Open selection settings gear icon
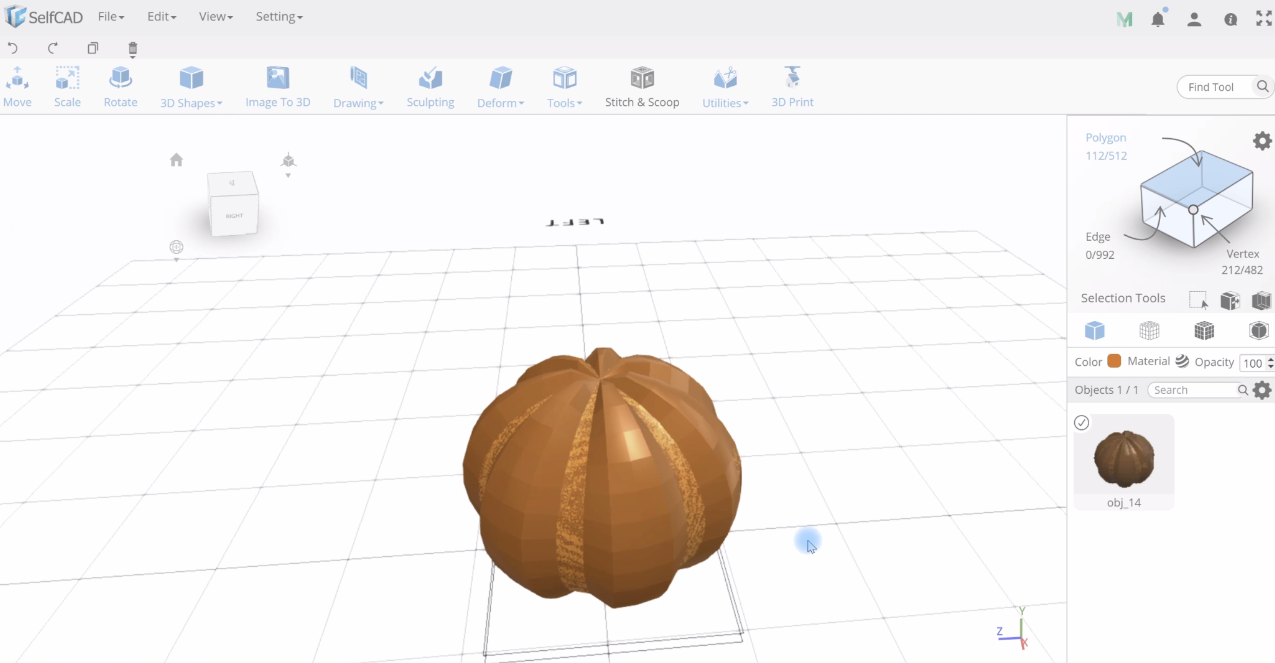This screenshot has height=663, width=1275. click(x=1262, y=141)
